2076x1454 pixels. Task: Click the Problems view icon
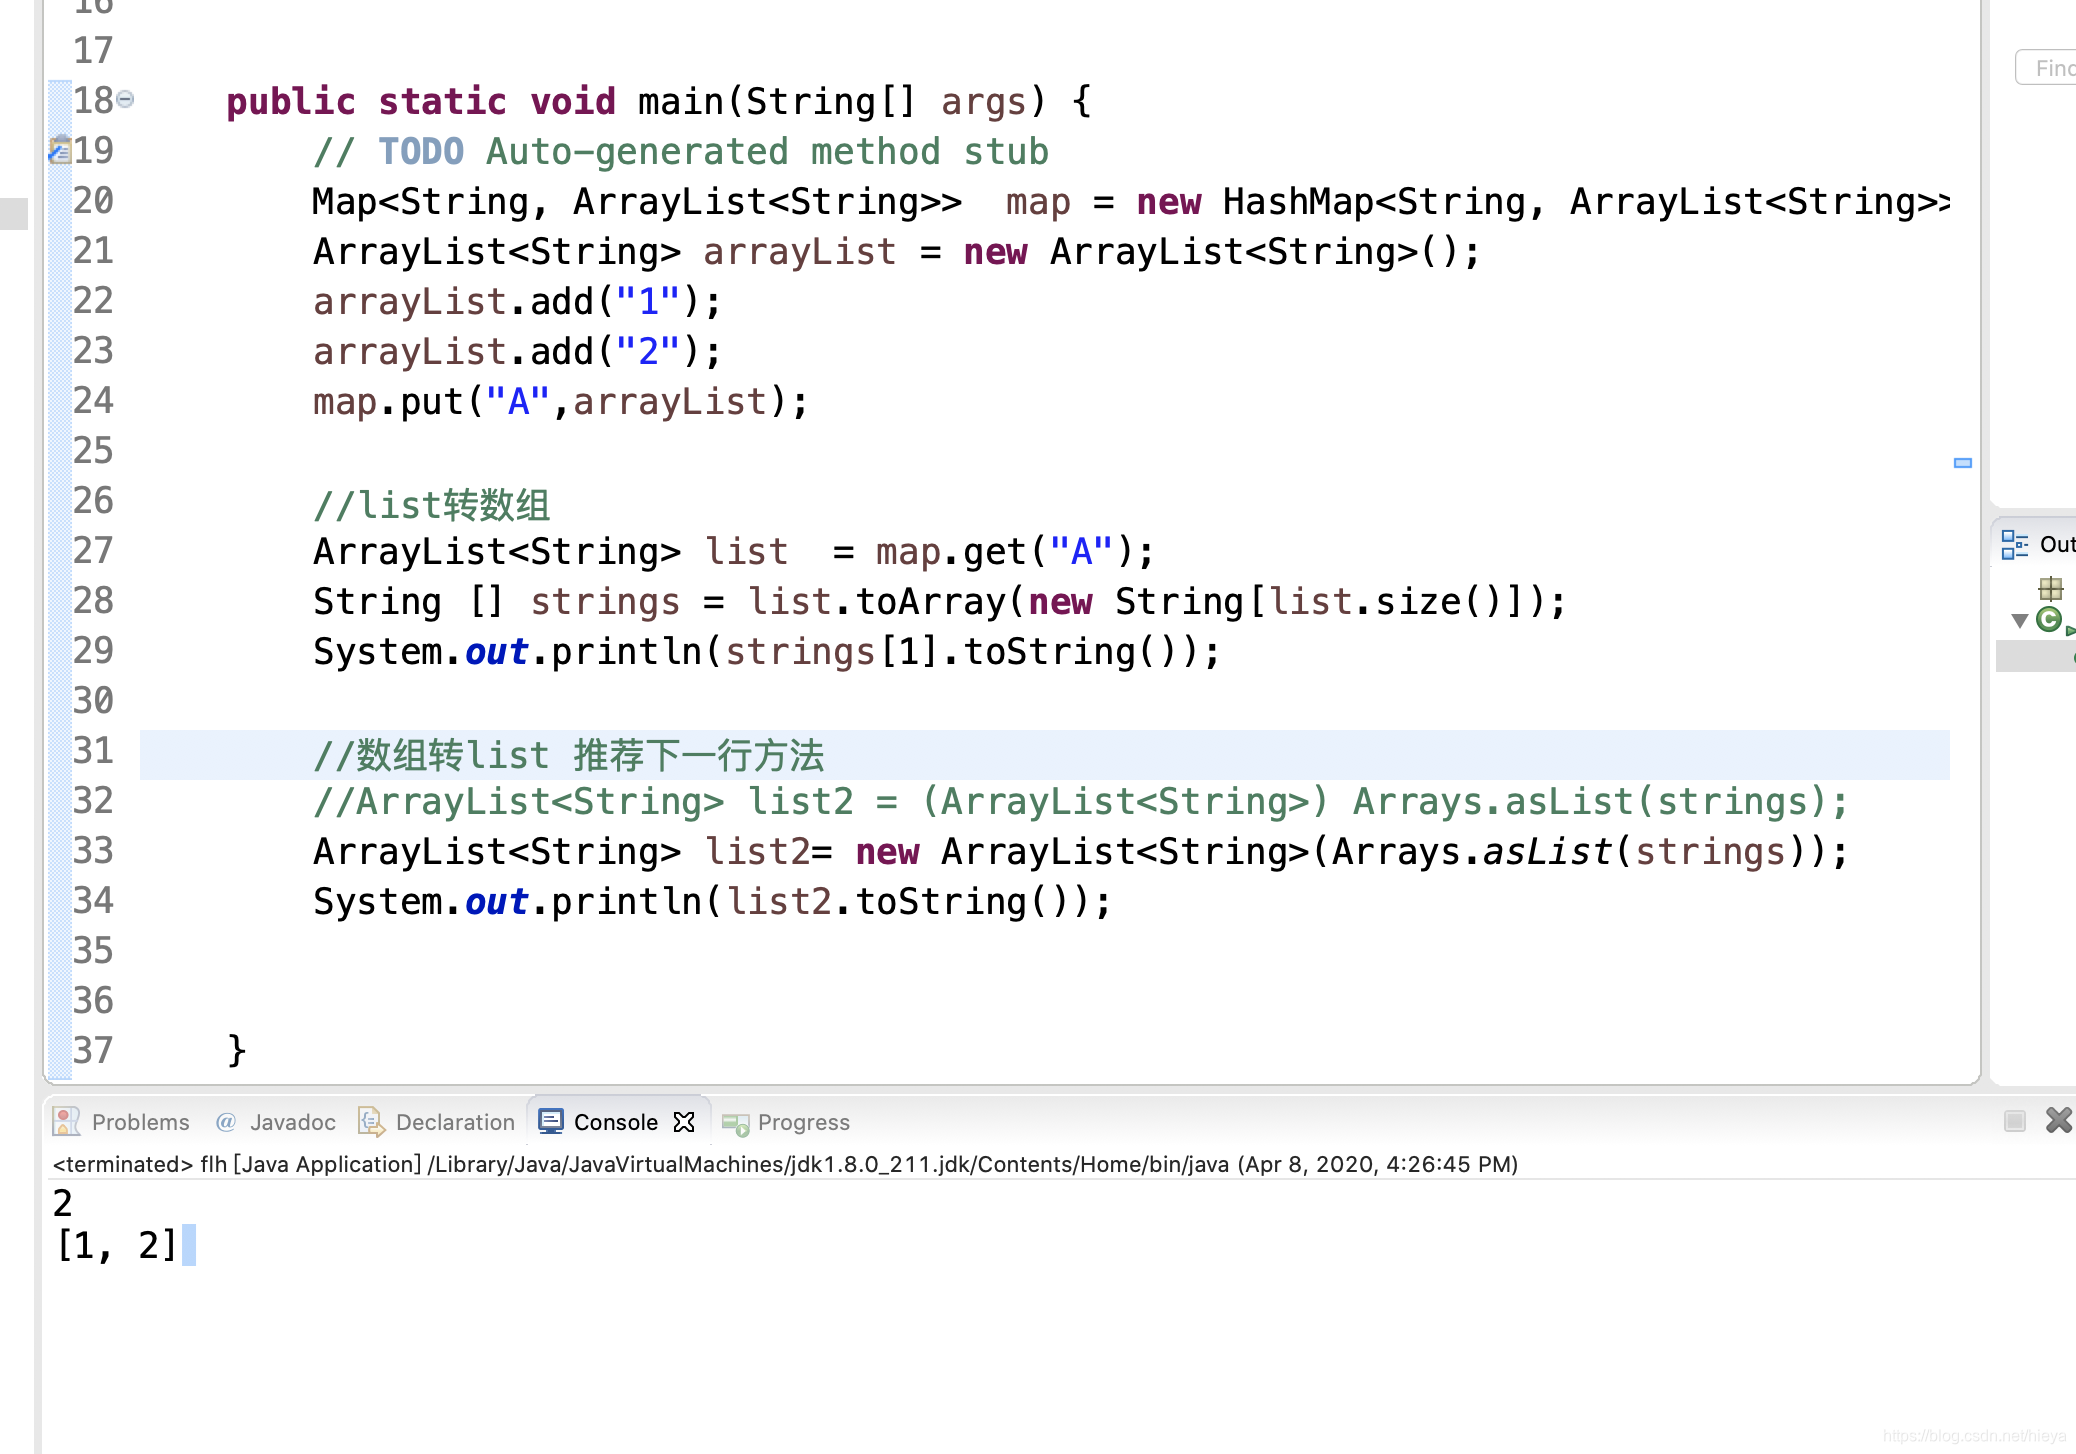coord(67,1121)
